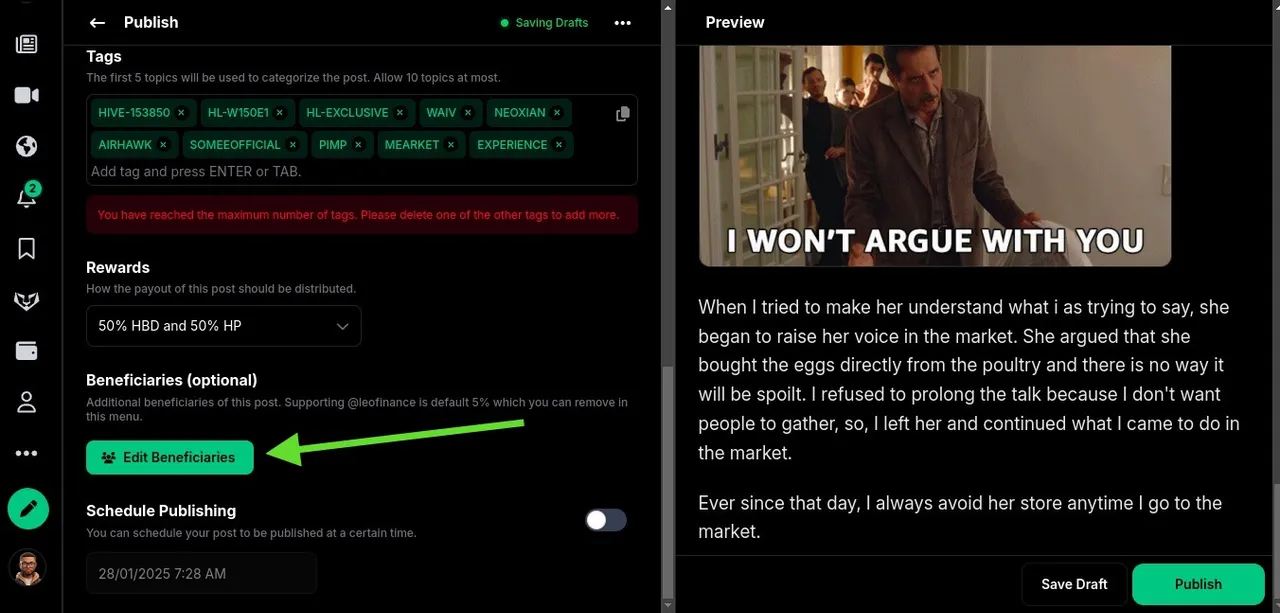Remove the WAIV tag
The width and height of the screenshot is (1280, 613).
(x=468, y=113)
